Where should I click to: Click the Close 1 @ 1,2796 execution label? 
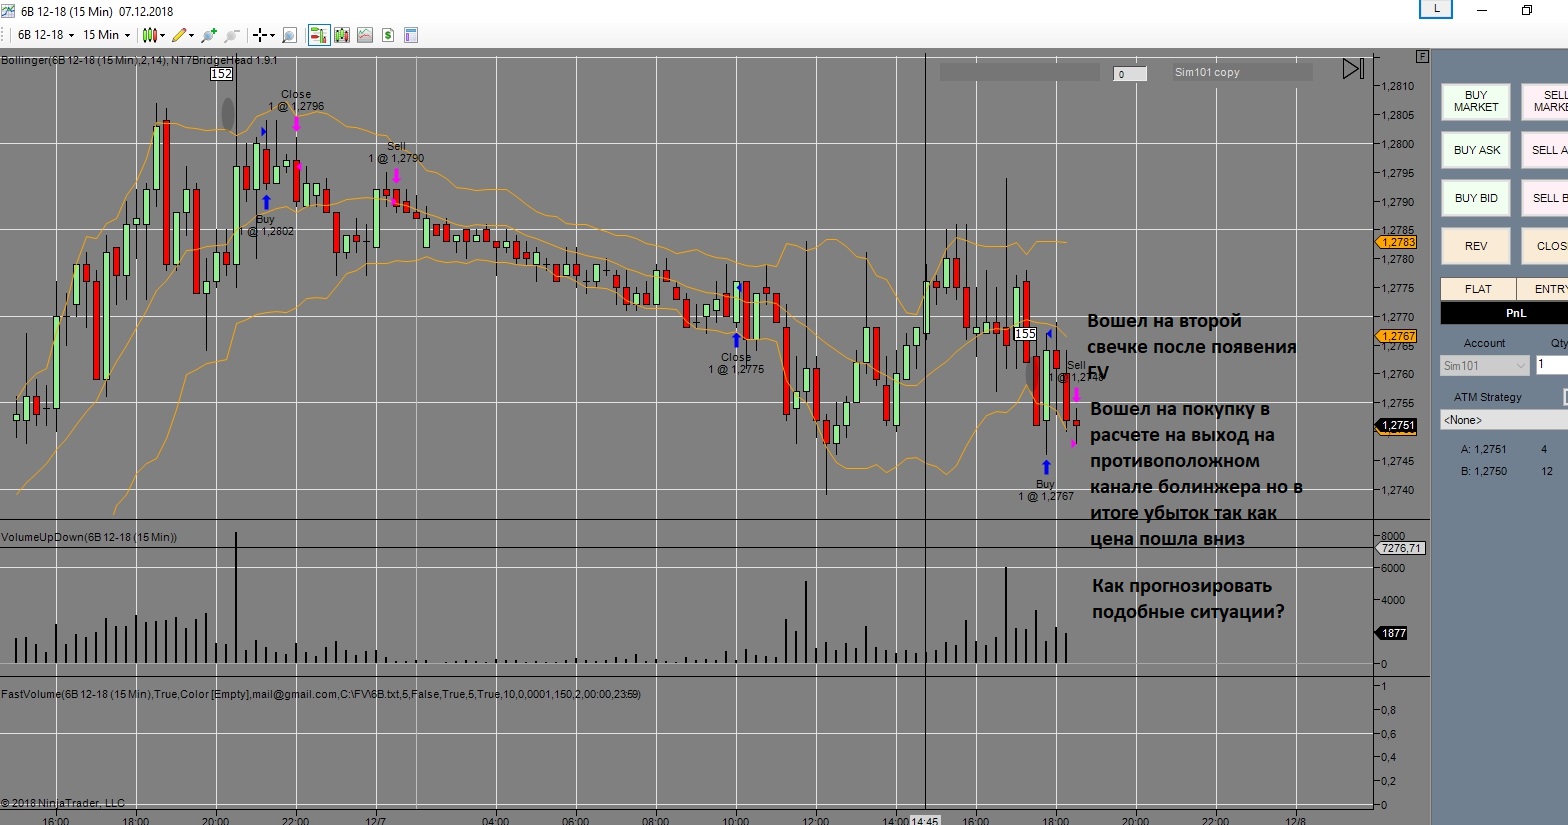click(296, 100)
